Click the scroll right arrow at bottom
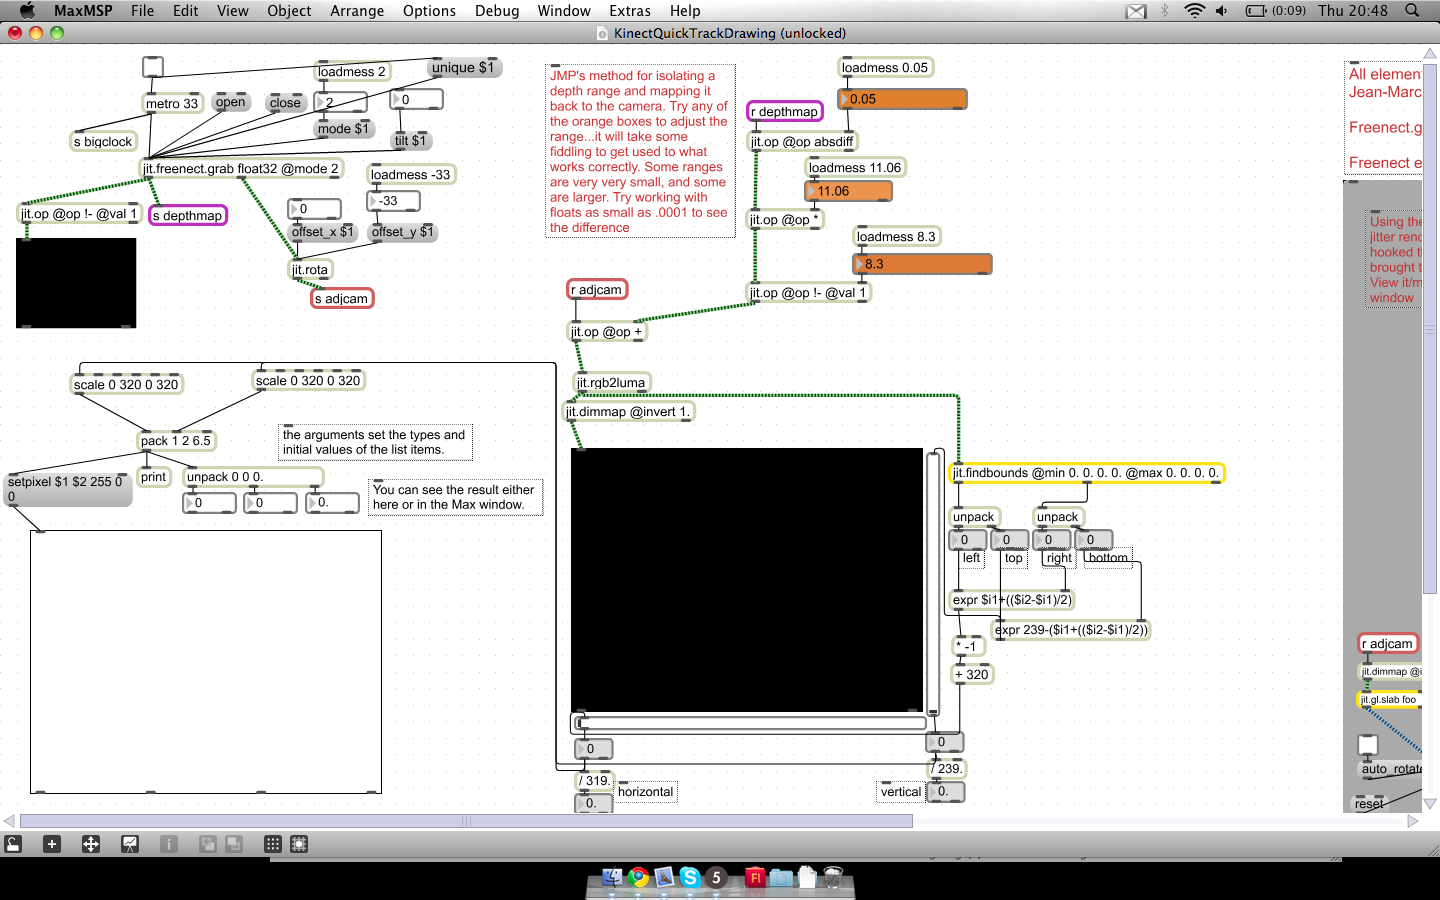The image size is (1440, 900). point(1412,821)
